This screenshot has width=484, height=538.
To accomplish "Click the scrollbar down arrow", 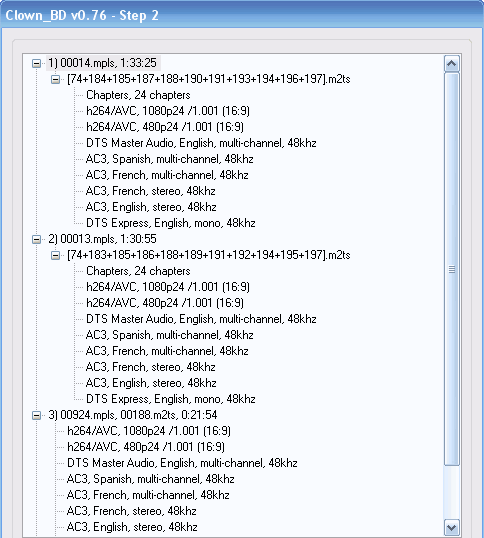I will coord(452,527).
